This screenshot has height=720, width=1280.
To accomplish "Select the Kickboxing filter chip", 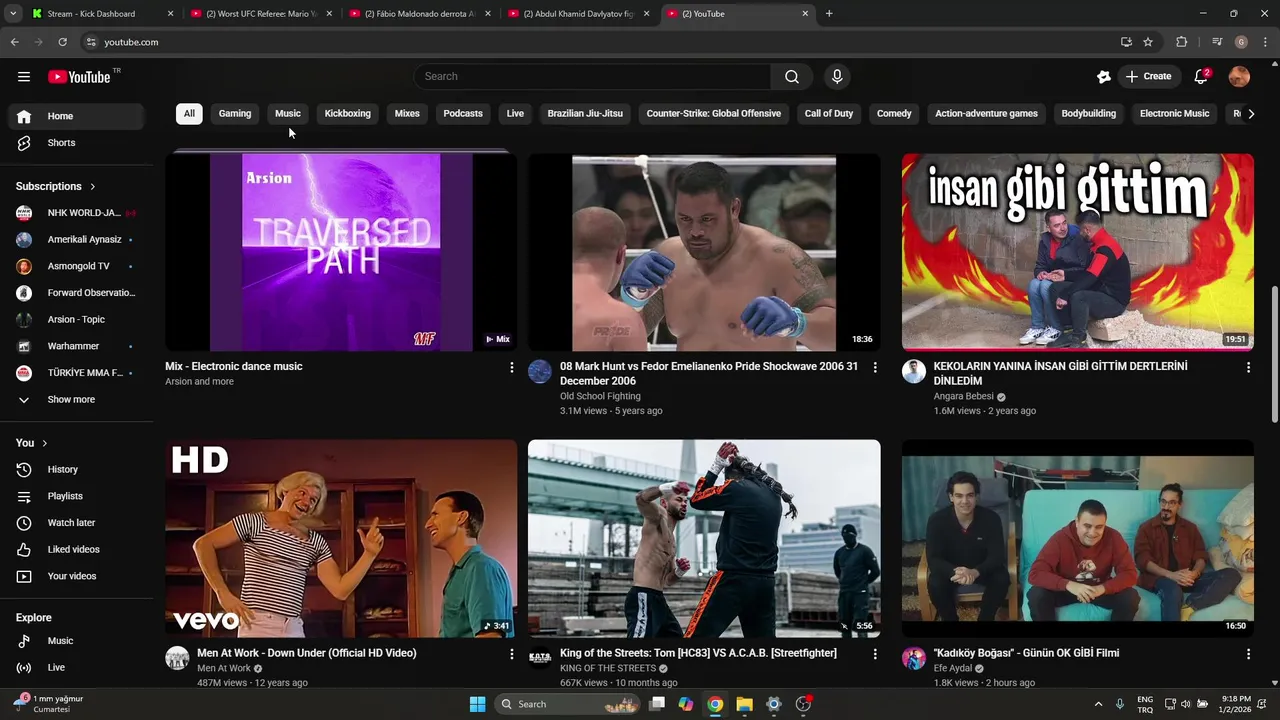I will click(x=348, y=114).
